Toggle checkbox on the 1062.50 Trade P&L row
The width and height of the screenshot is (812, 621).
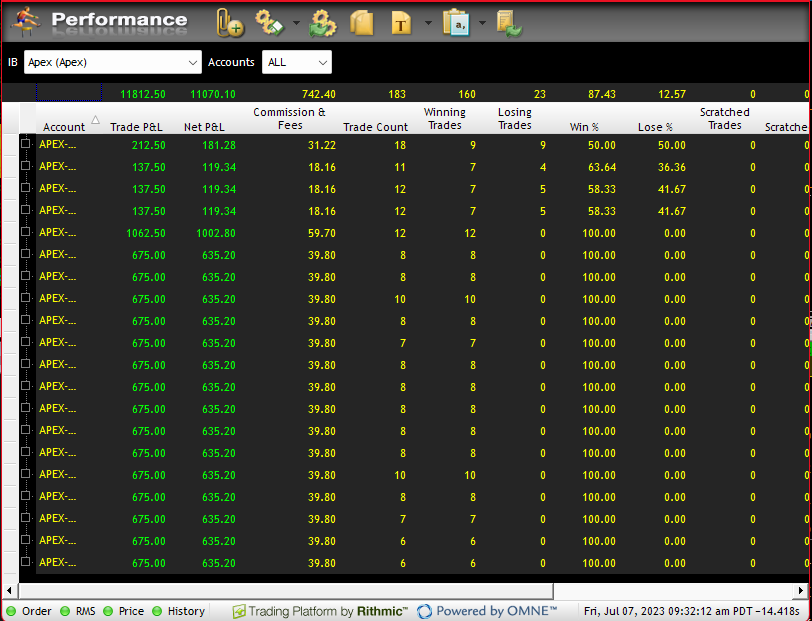(x=26, y=233)
